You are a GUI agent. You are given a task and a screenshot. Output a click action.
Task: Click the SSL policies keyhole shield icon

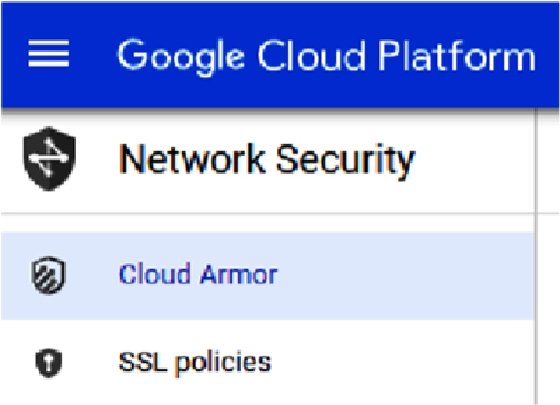tap(49, 362)
